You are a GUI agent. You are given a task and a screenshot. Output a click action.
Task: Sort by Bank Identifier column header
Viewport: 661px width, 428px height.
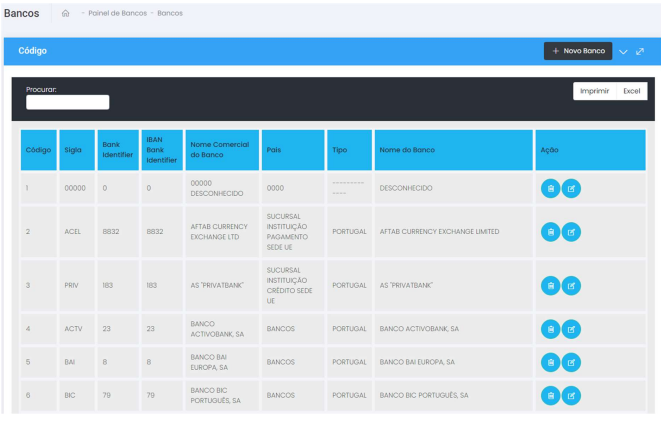[x=118, y=150]
